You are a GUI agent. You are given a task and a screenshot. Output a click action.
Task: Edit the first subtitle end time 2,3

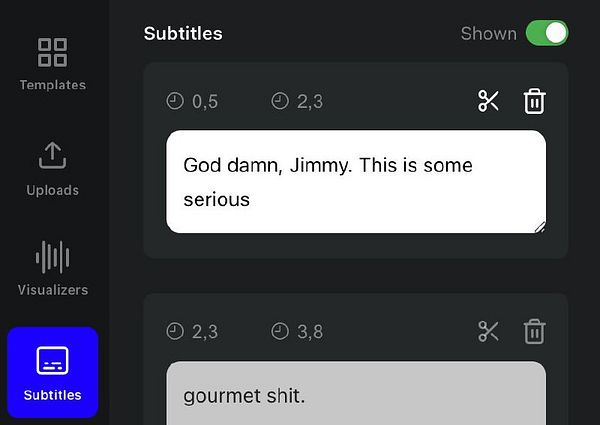pos(310,101)
